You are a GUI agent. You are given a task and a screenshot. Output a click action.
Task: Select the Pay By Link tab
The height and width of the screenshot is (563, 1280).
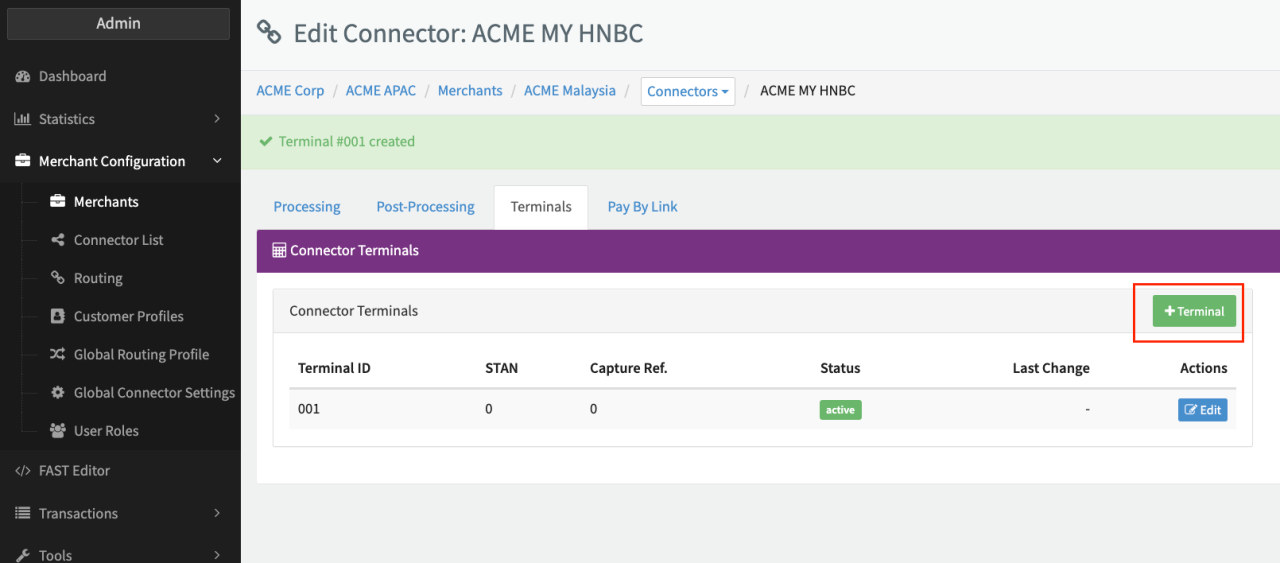(642, 207)
